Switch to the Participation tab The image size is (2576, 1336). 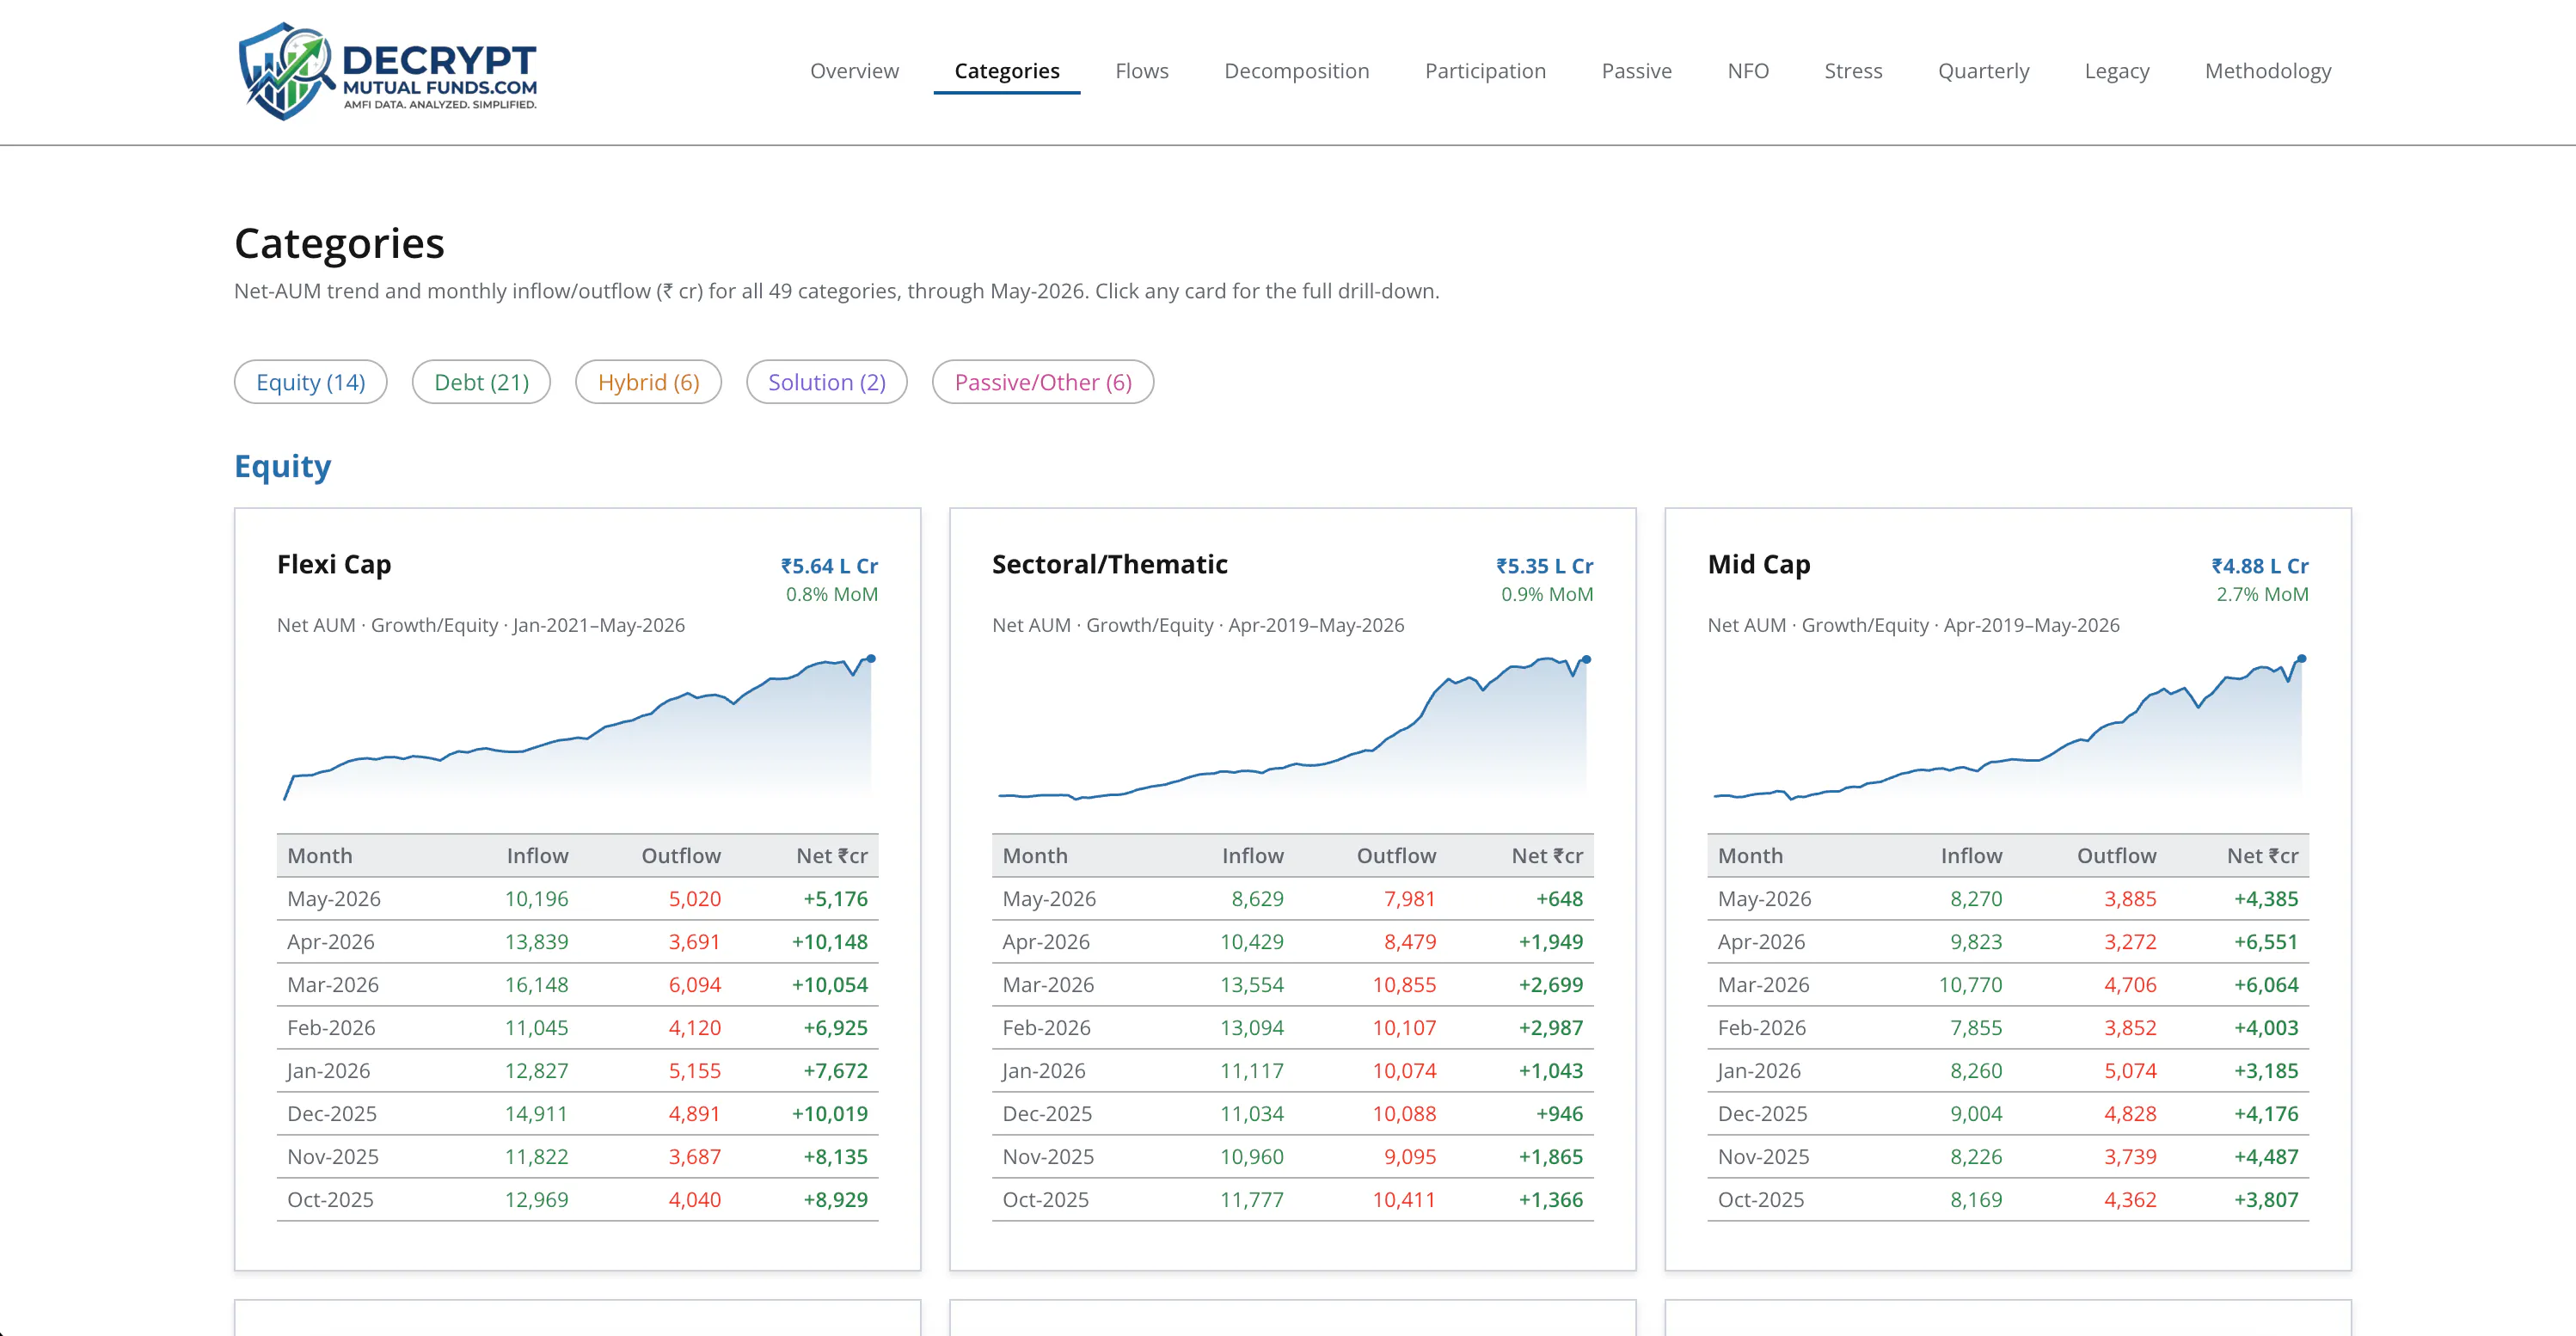point(1485,71)
